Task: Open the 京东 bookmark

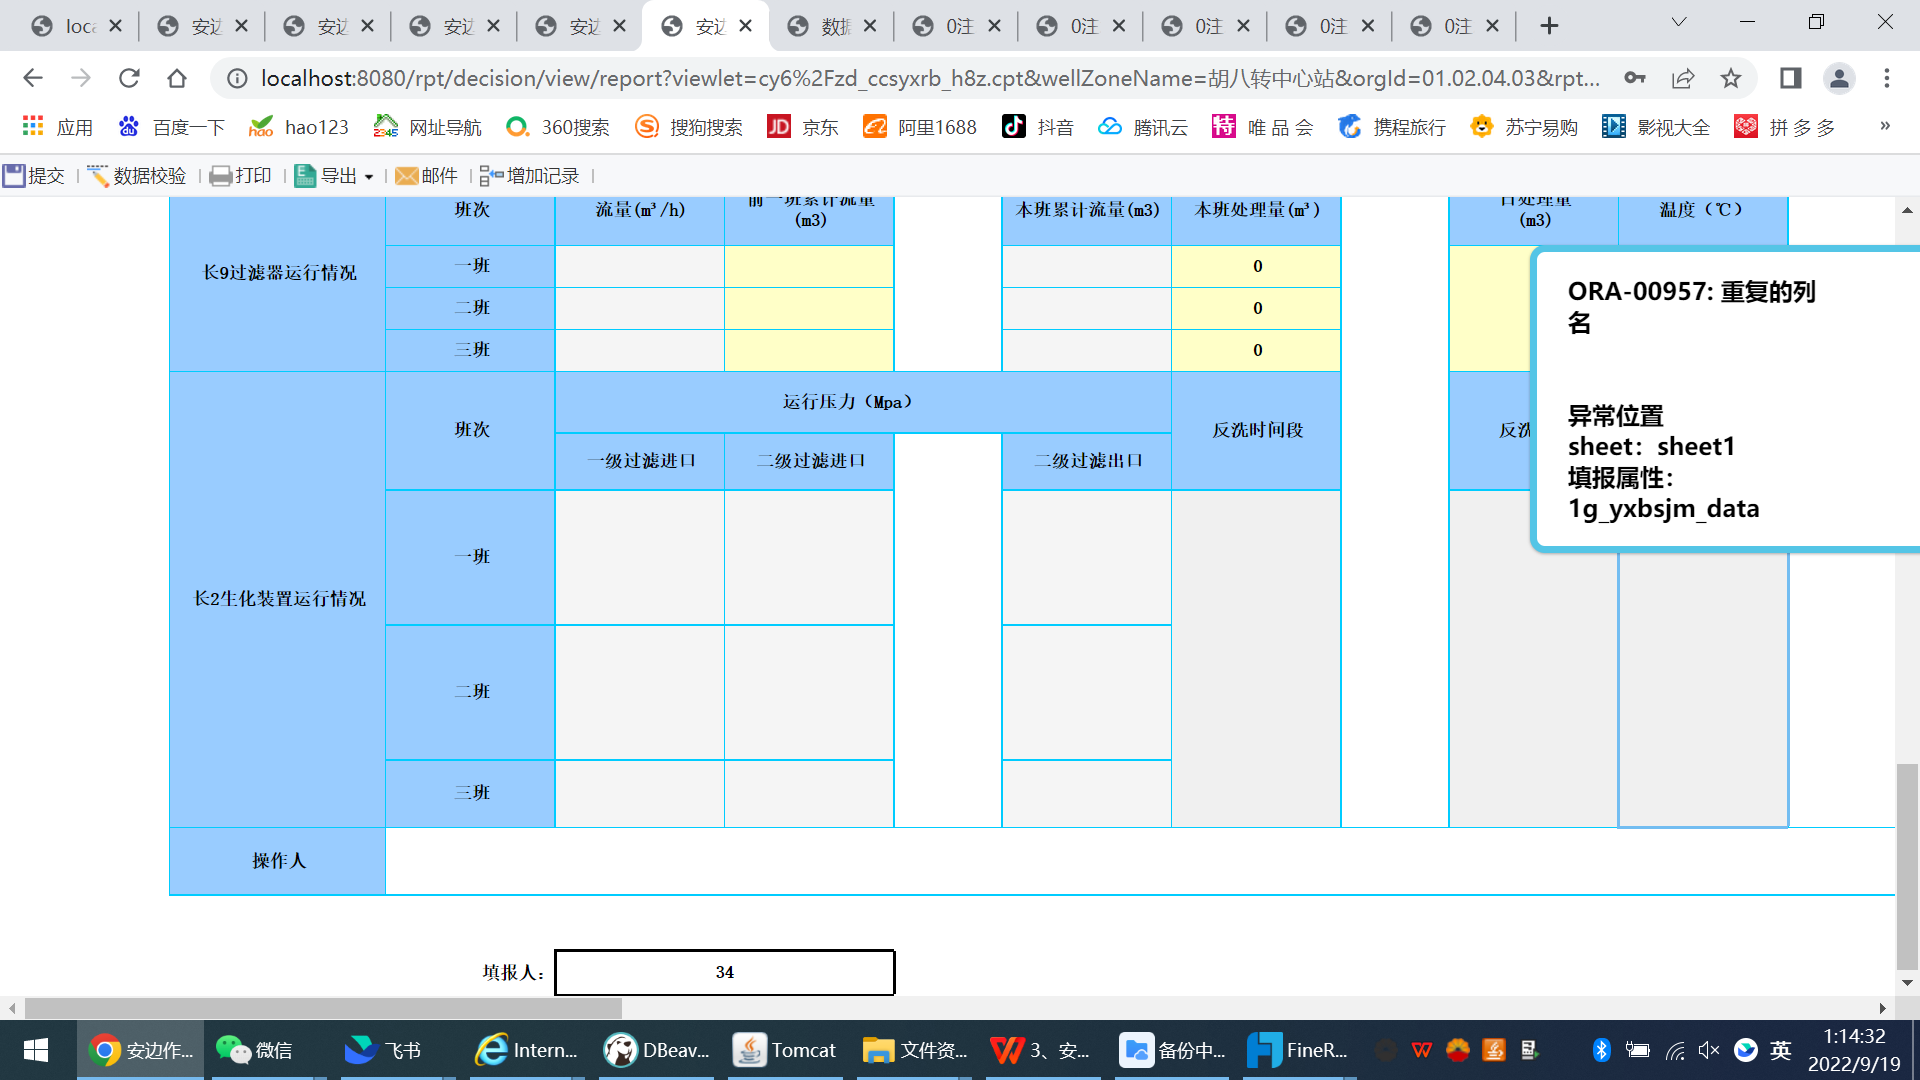Action: click(x=803, y=127)
